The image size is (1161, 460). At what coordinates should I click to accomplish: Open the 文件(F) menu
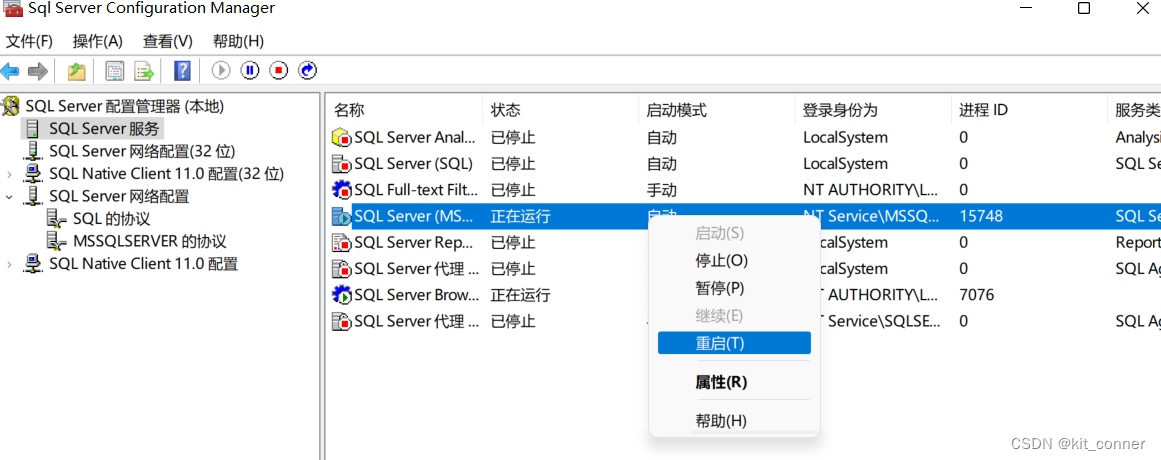click(x=30, y=41)
